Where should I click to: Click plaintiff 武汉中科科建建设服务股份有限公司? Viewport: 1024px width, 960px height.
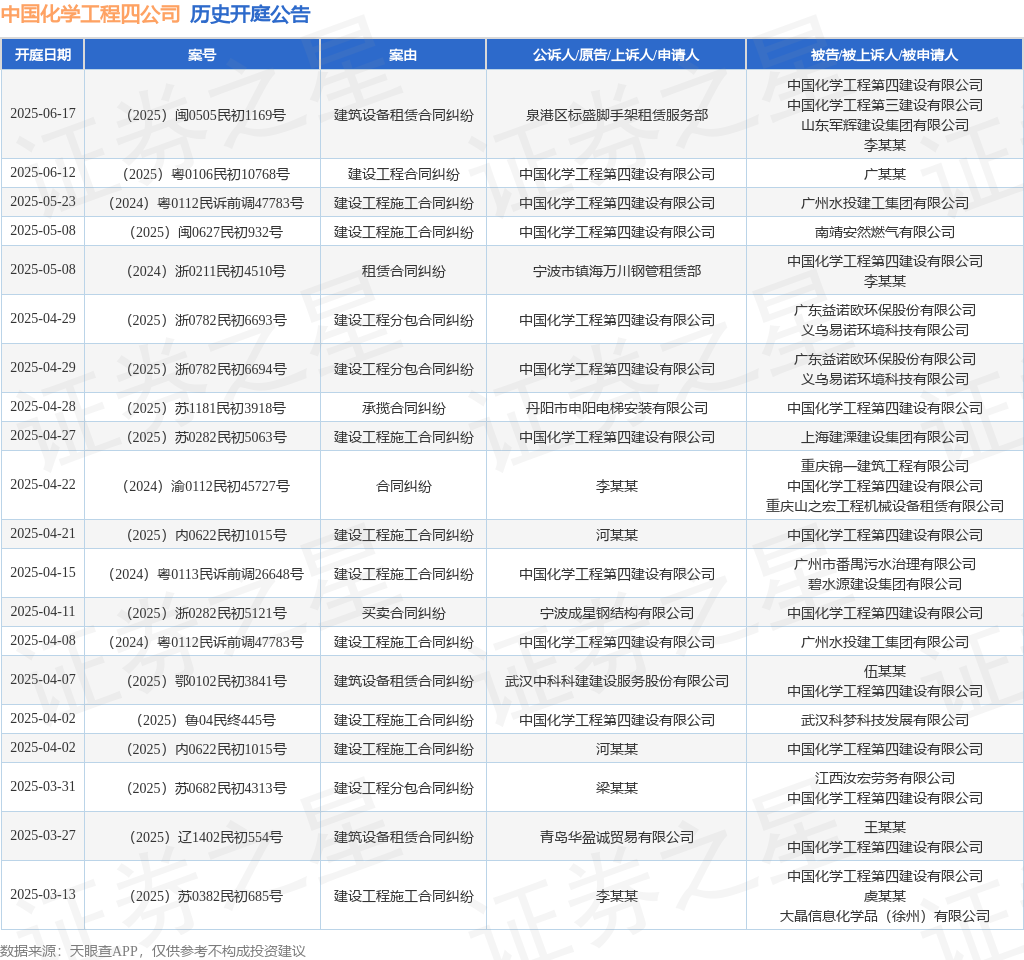coord(616,681)
